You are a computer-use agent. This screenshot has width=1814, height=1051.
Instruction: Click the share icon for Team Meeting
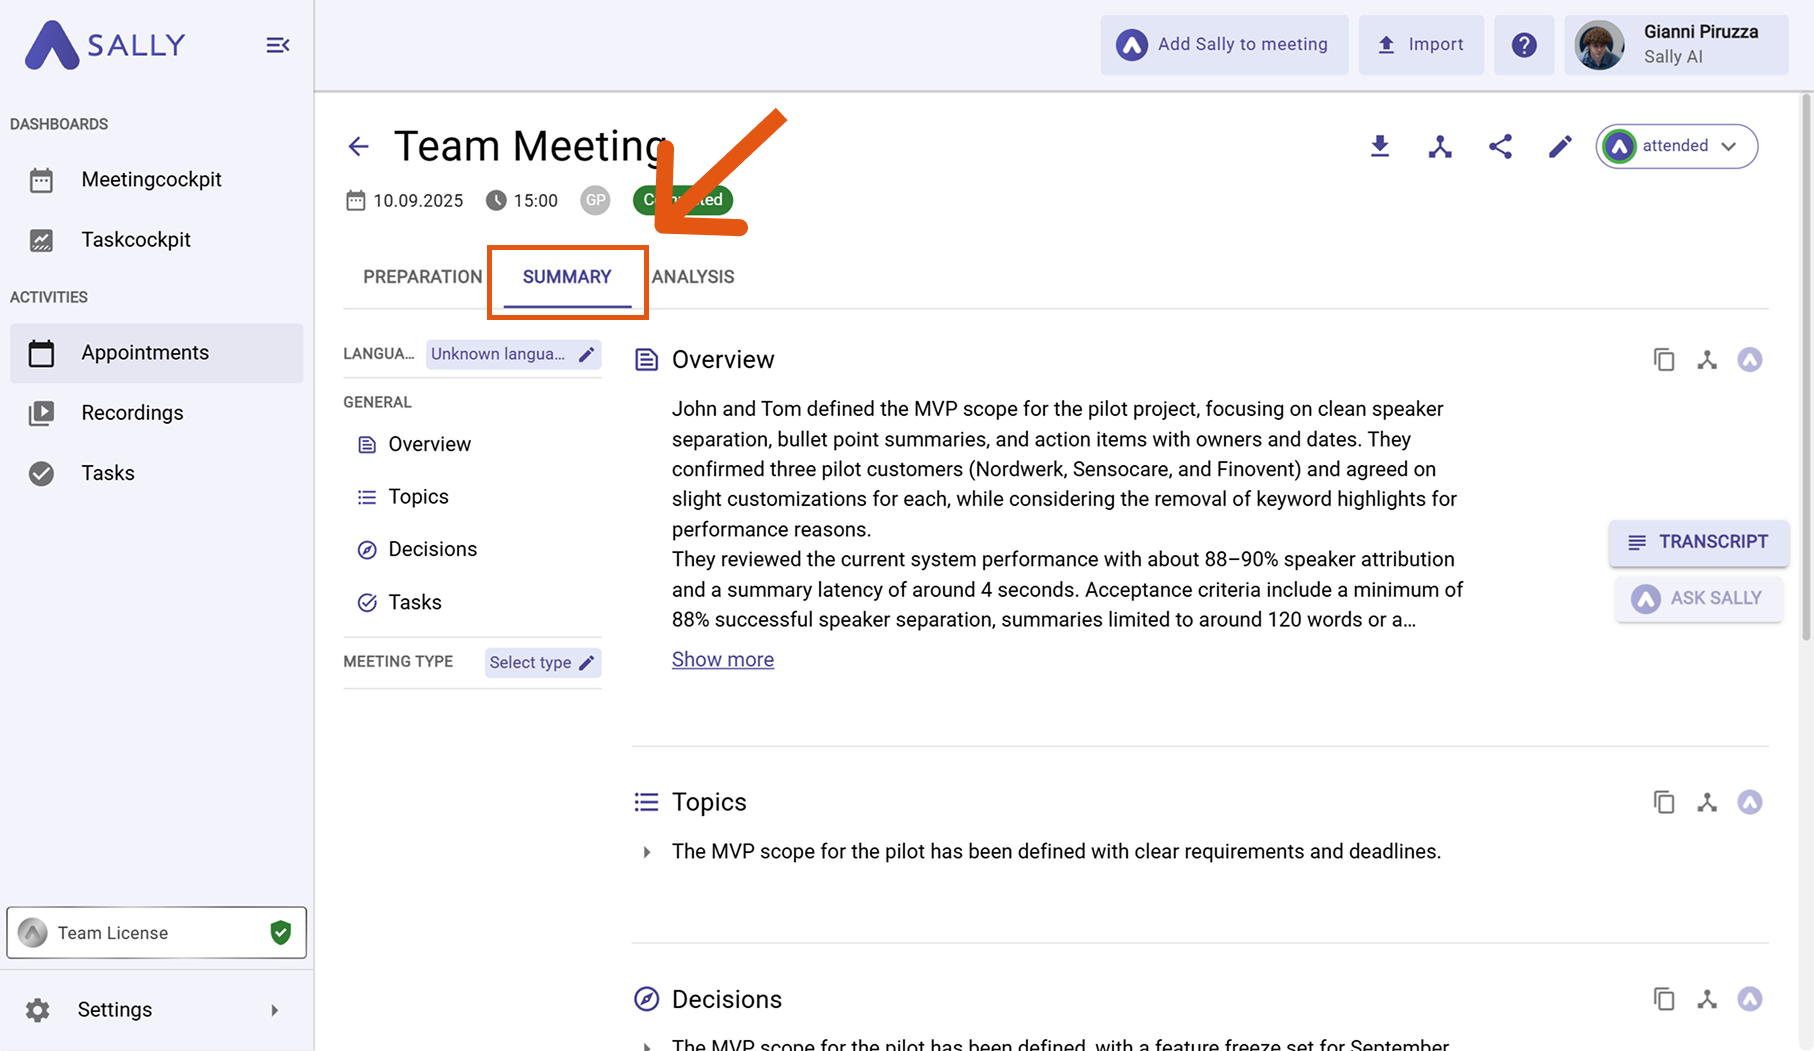(x=1500, y=147)
